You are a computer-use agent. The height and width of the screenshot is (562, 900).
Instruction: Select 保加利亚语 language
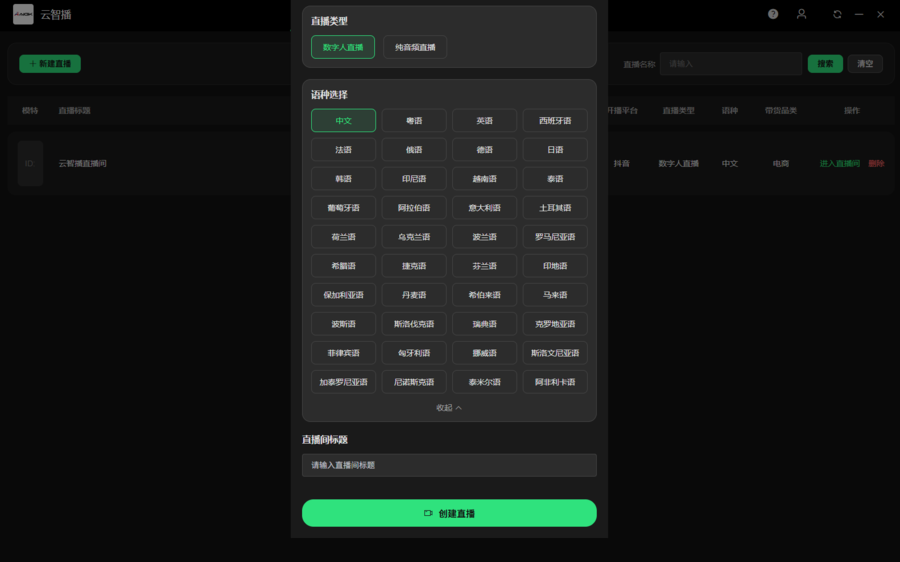343,295
